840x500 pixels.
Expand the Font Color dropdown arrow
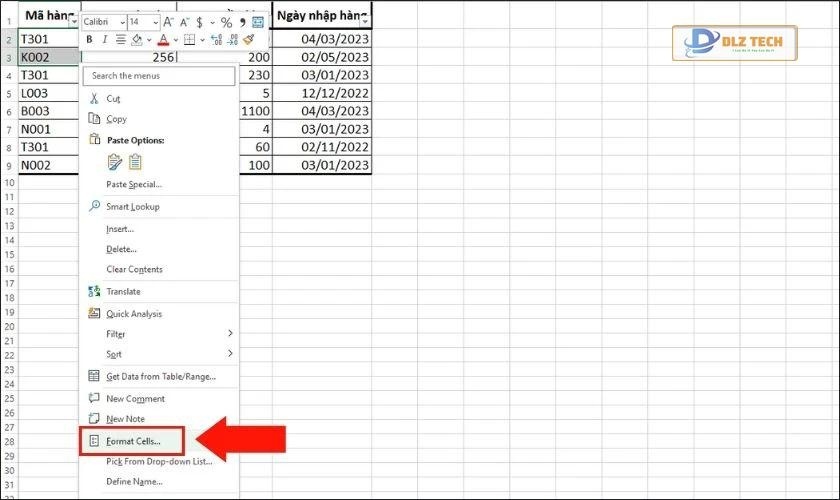176,40
